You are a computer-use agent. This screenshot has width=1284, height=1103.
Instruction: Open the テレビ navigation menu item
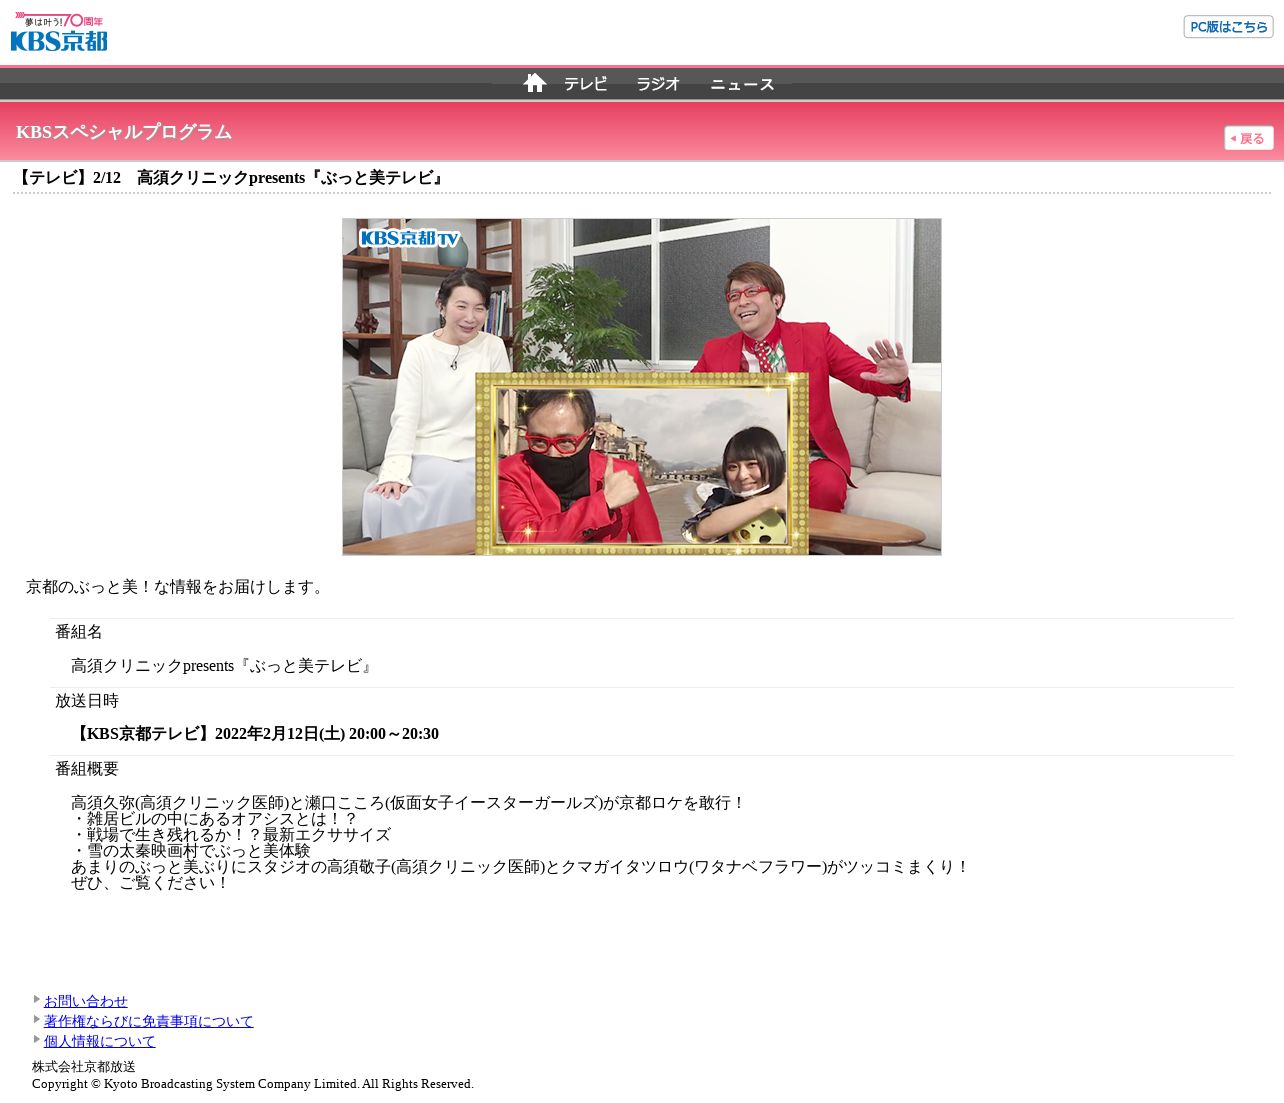click(585, 84)
